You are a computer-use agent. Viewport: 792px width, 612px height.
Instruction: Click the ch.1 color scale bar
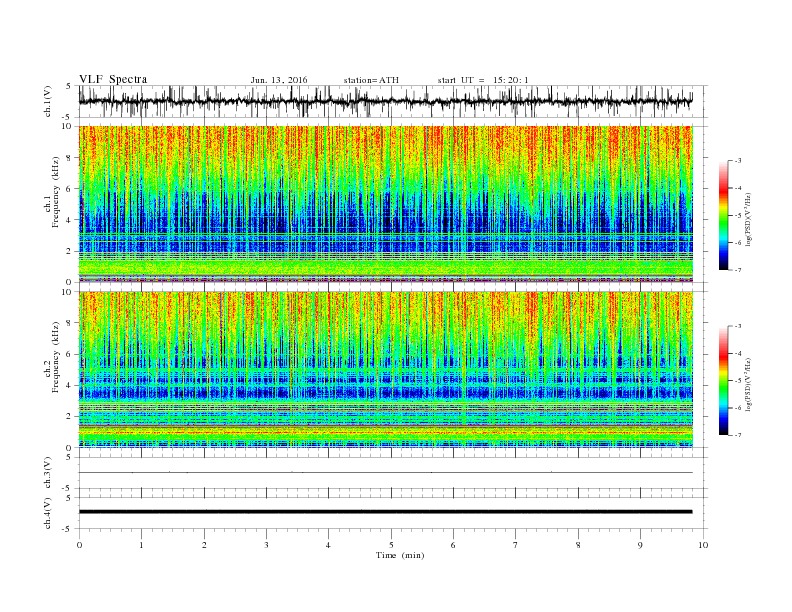coord(723,215)
